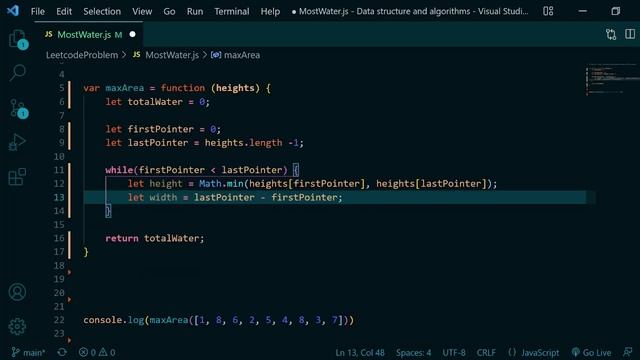The height and width of the screenshot is (360, 640).
Task: Open the Extensions view
Action: [x=17, y=177]
